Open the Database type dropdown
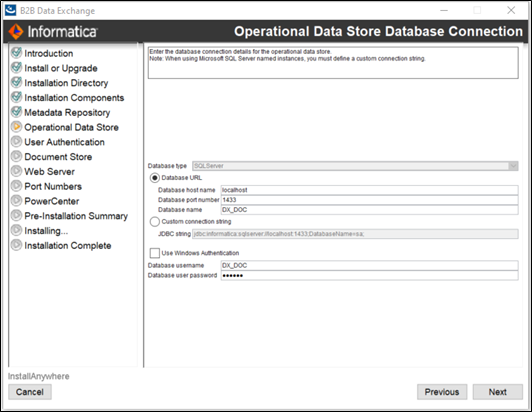Image resolution: width=532 pixels, height=412 pixels. 355,166
